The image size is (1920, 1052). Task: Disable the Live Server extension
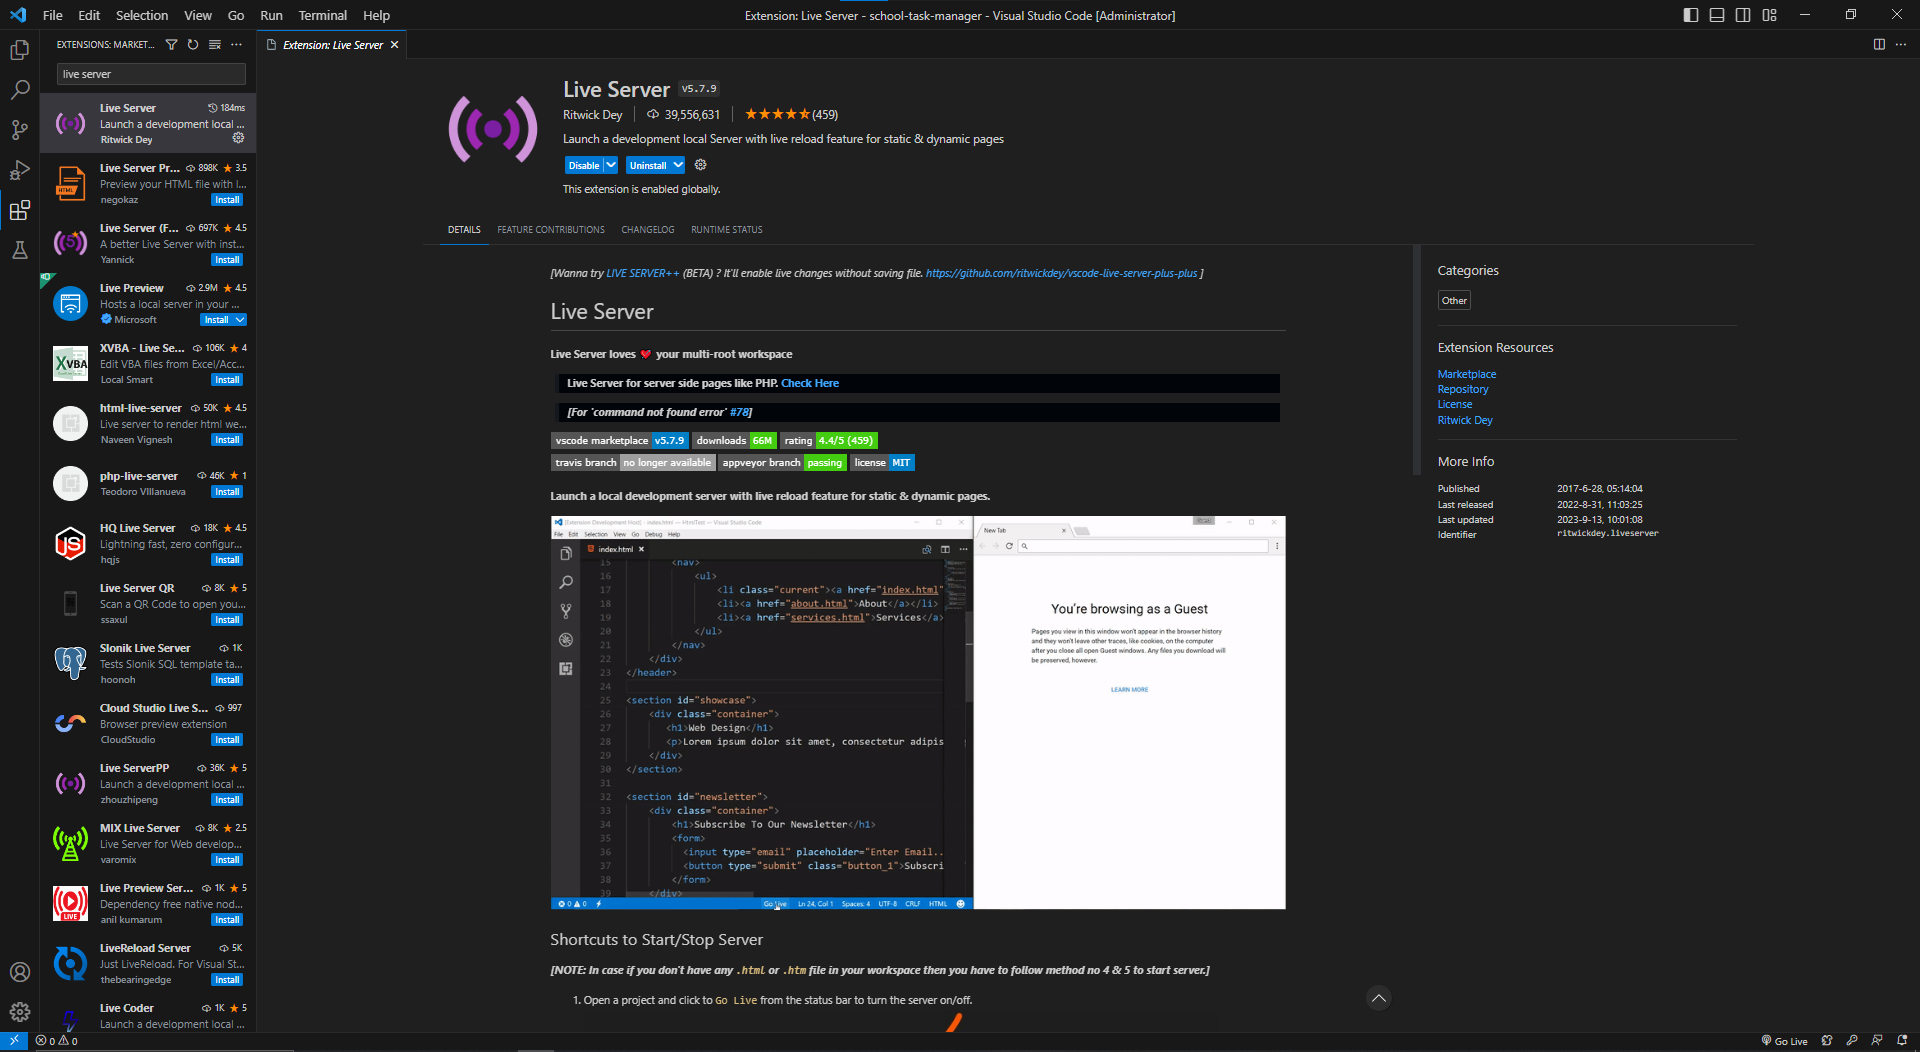(584, 165)
